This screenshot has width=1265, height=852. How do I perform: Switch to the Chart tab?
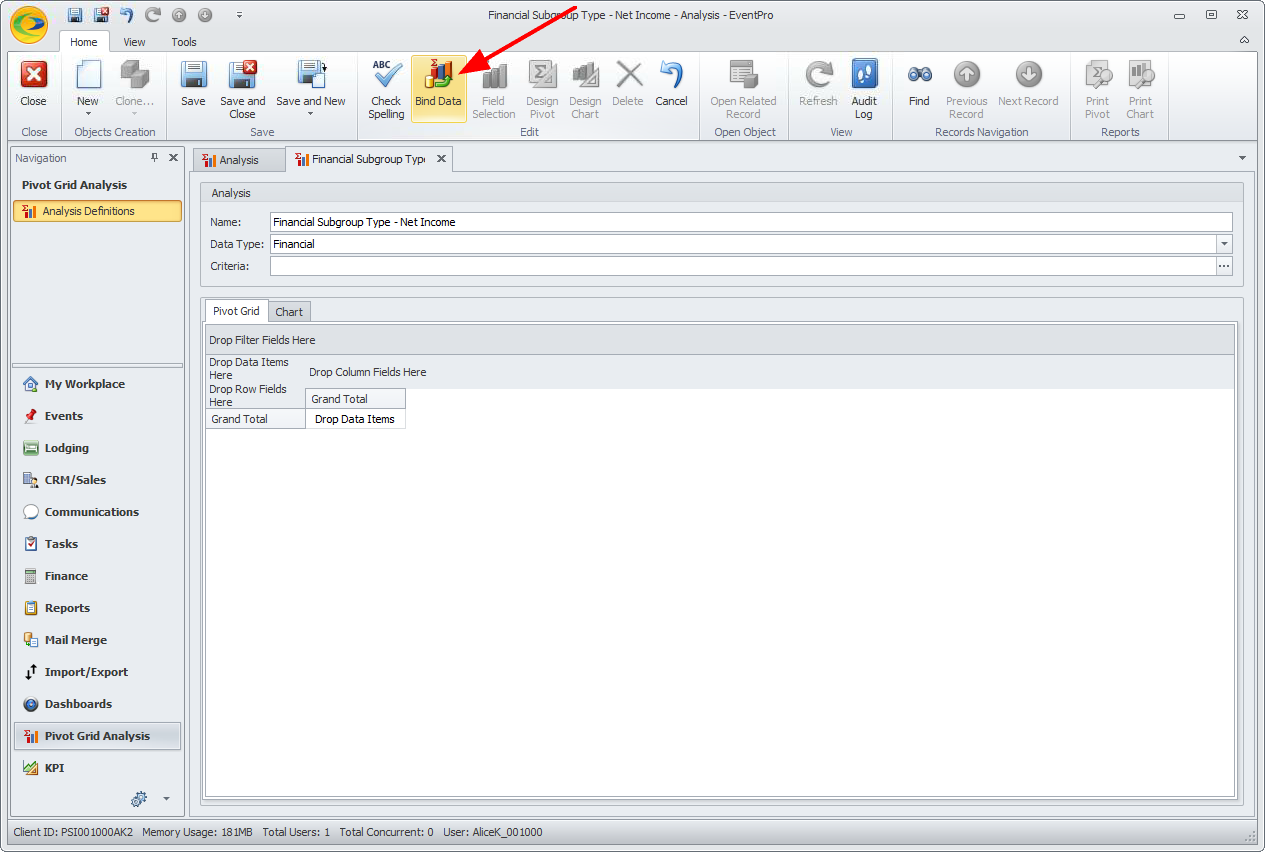point(289,312)
